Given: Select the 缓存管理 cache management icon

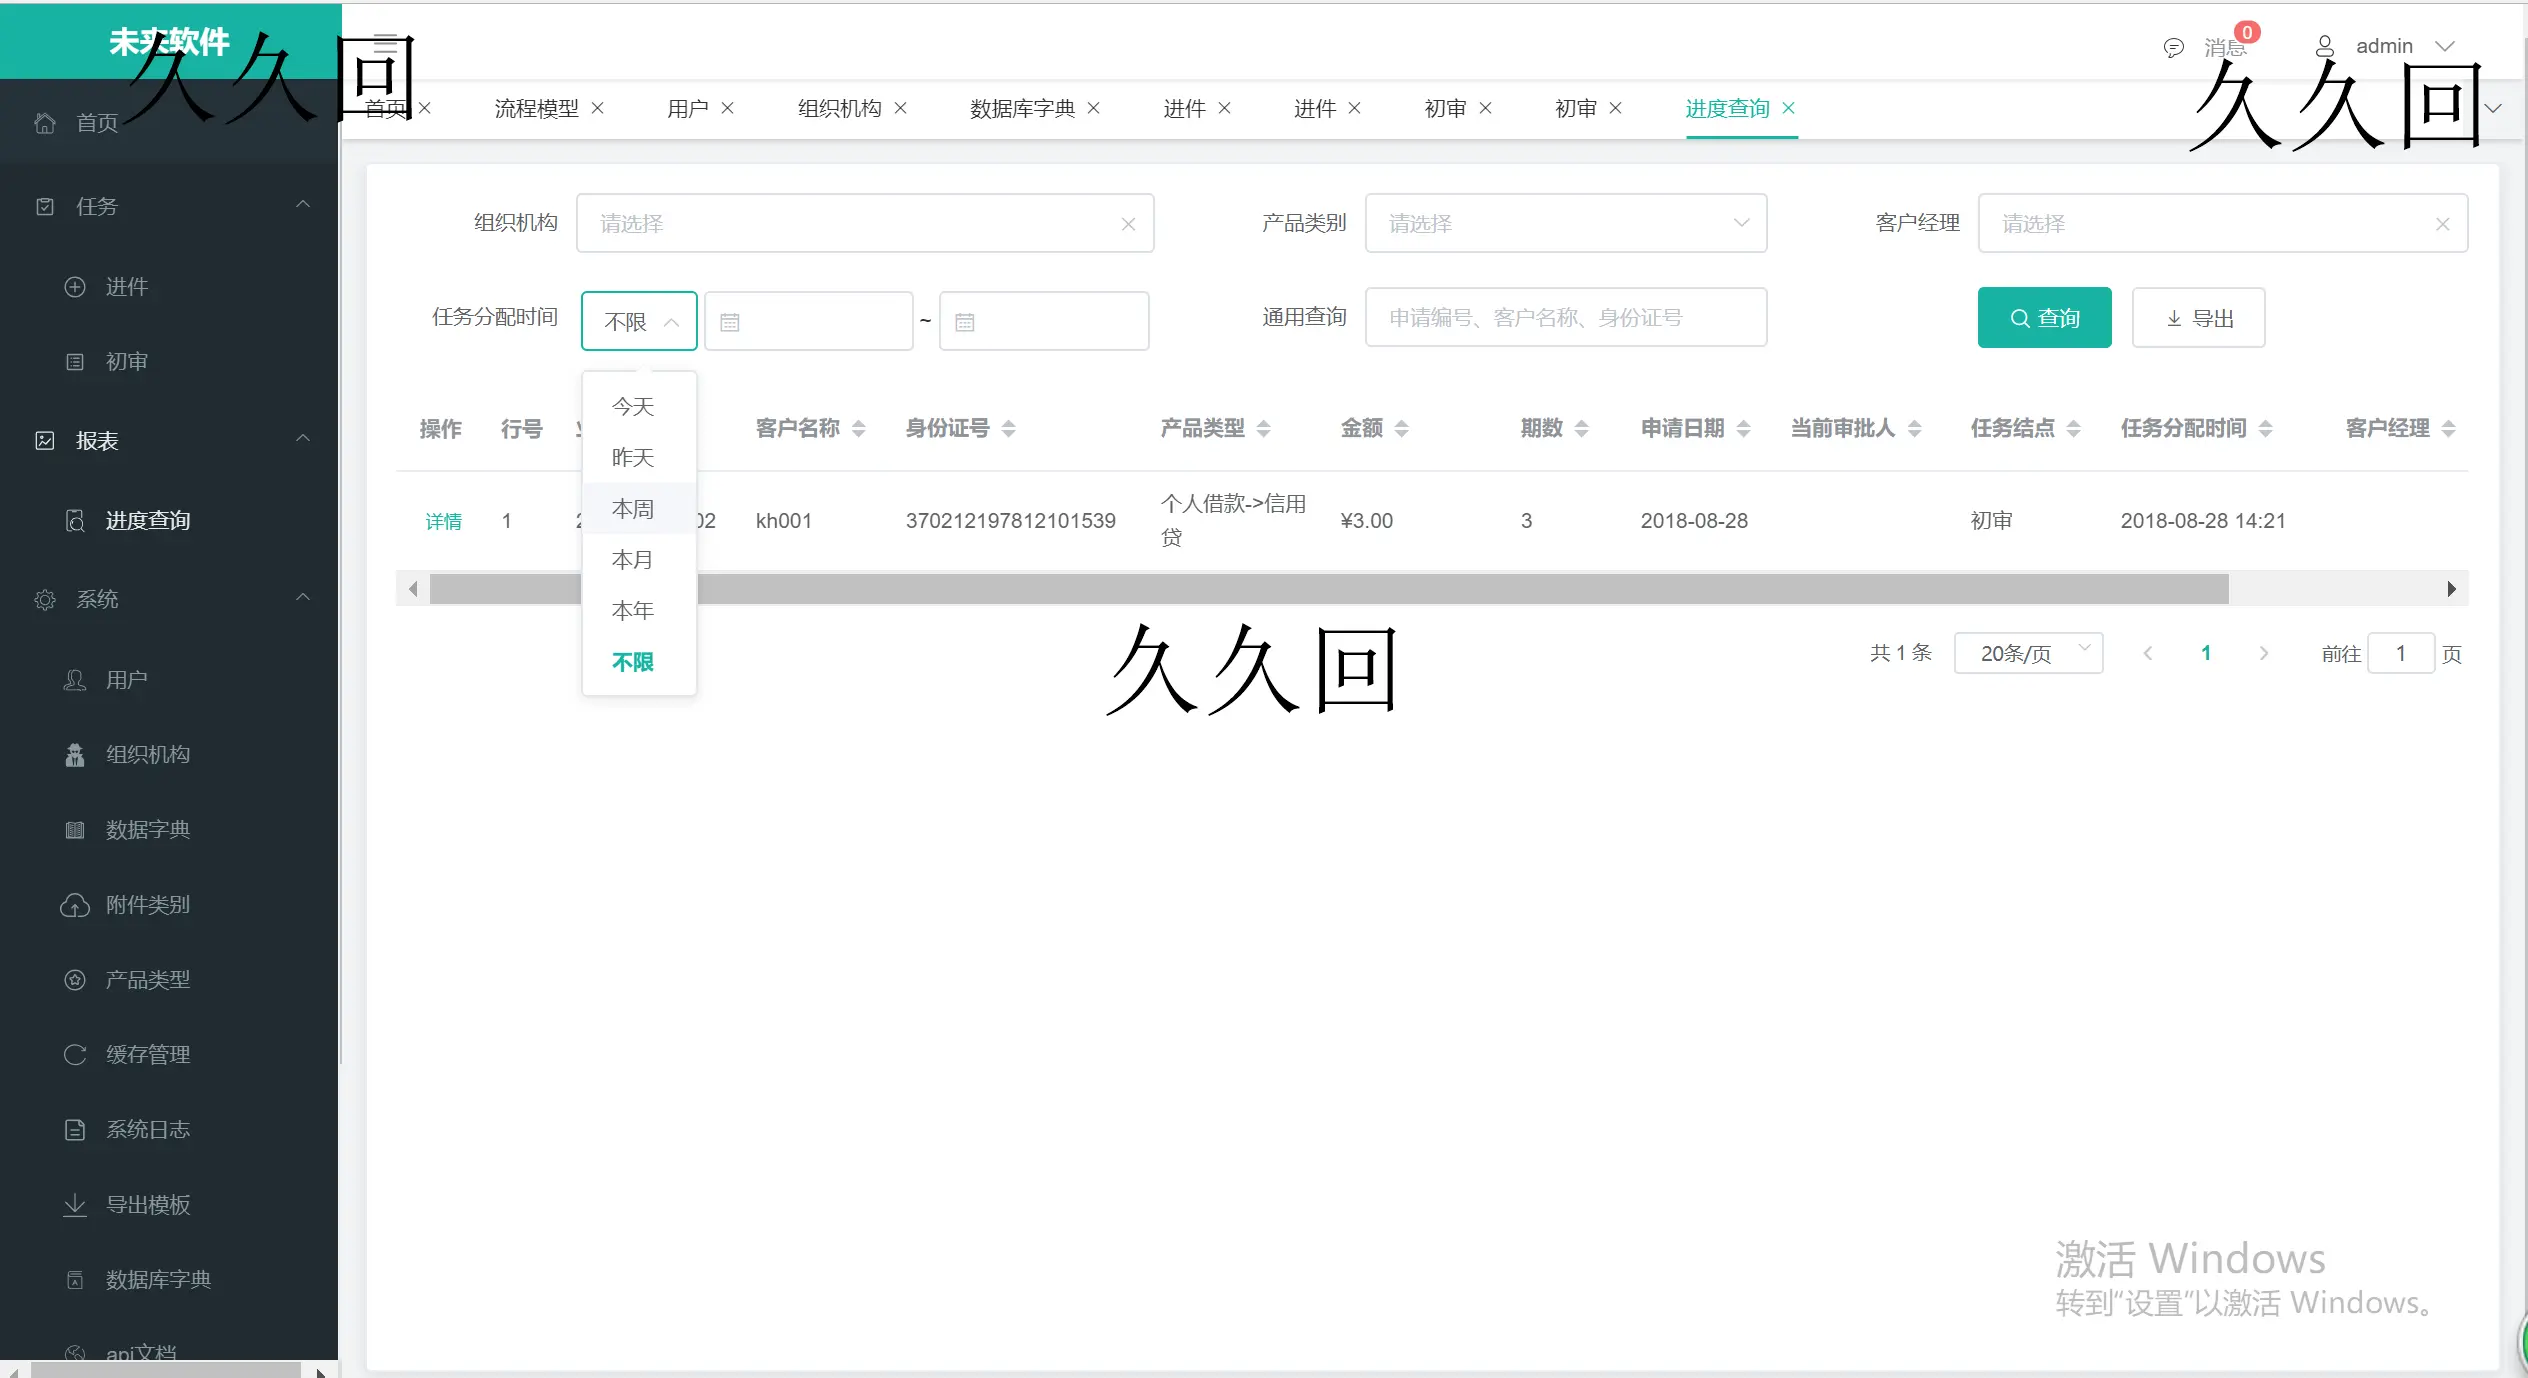Looking at the screenshot, I should click(x=75, y=1053).
